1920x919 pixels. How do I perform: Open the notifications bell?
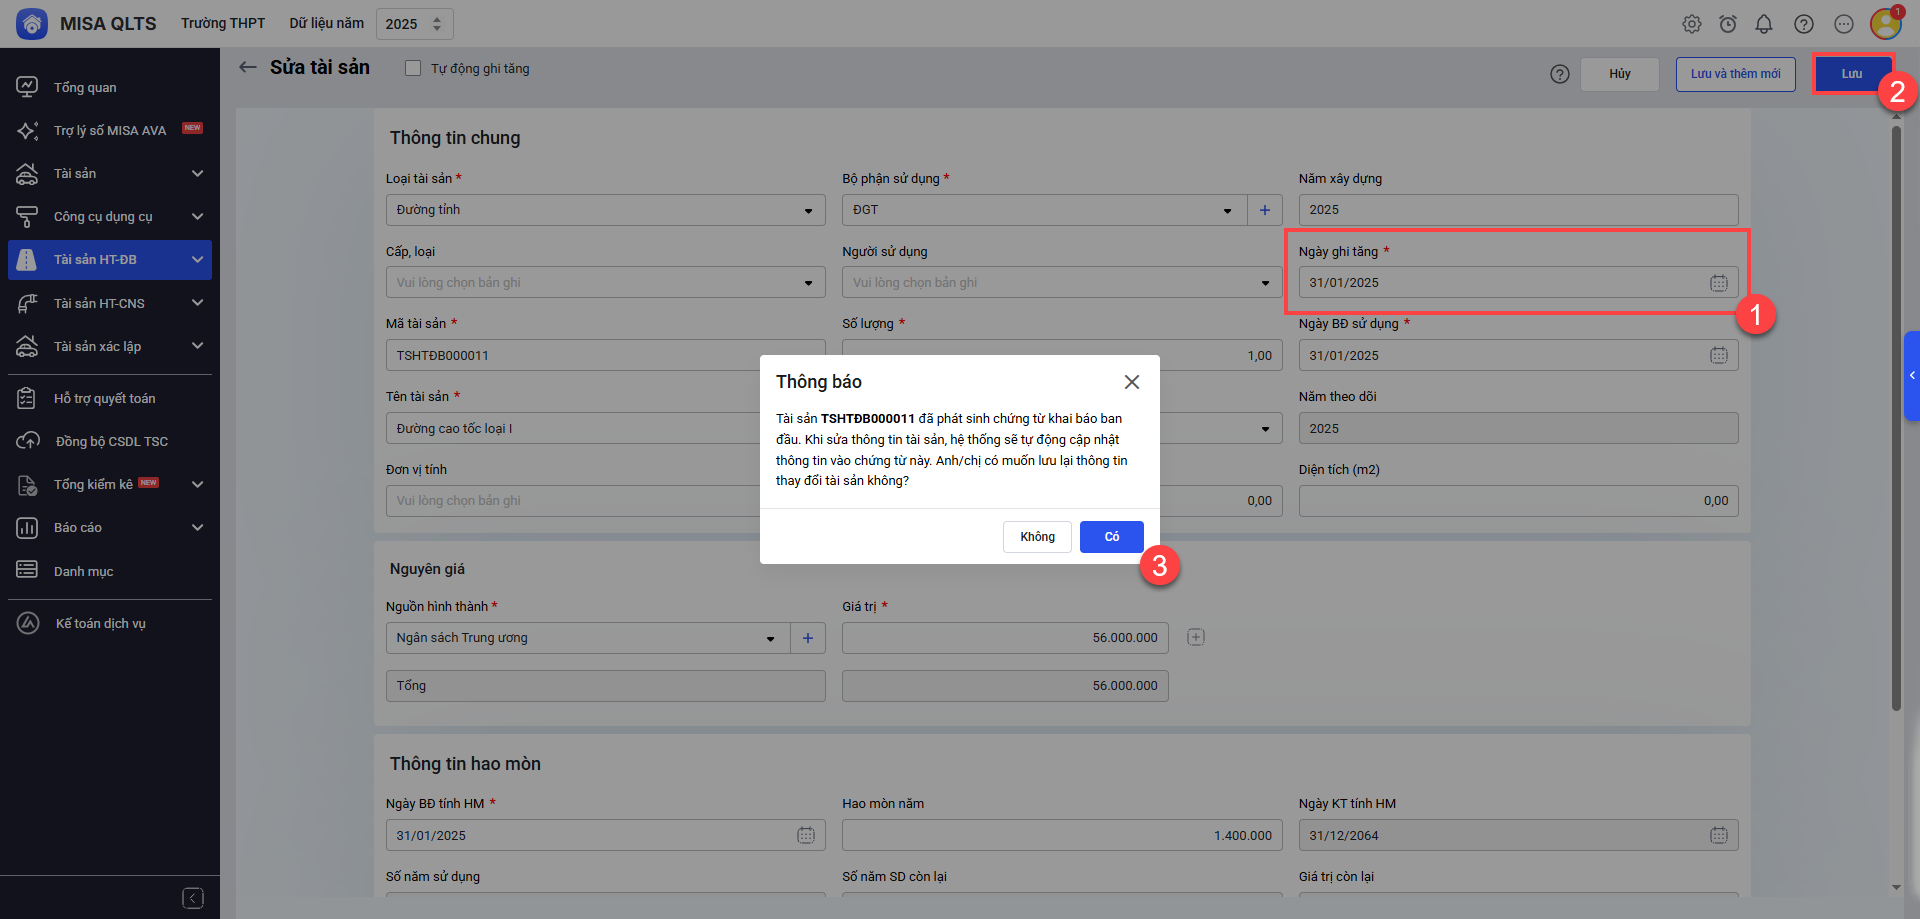click(1764, 24)
